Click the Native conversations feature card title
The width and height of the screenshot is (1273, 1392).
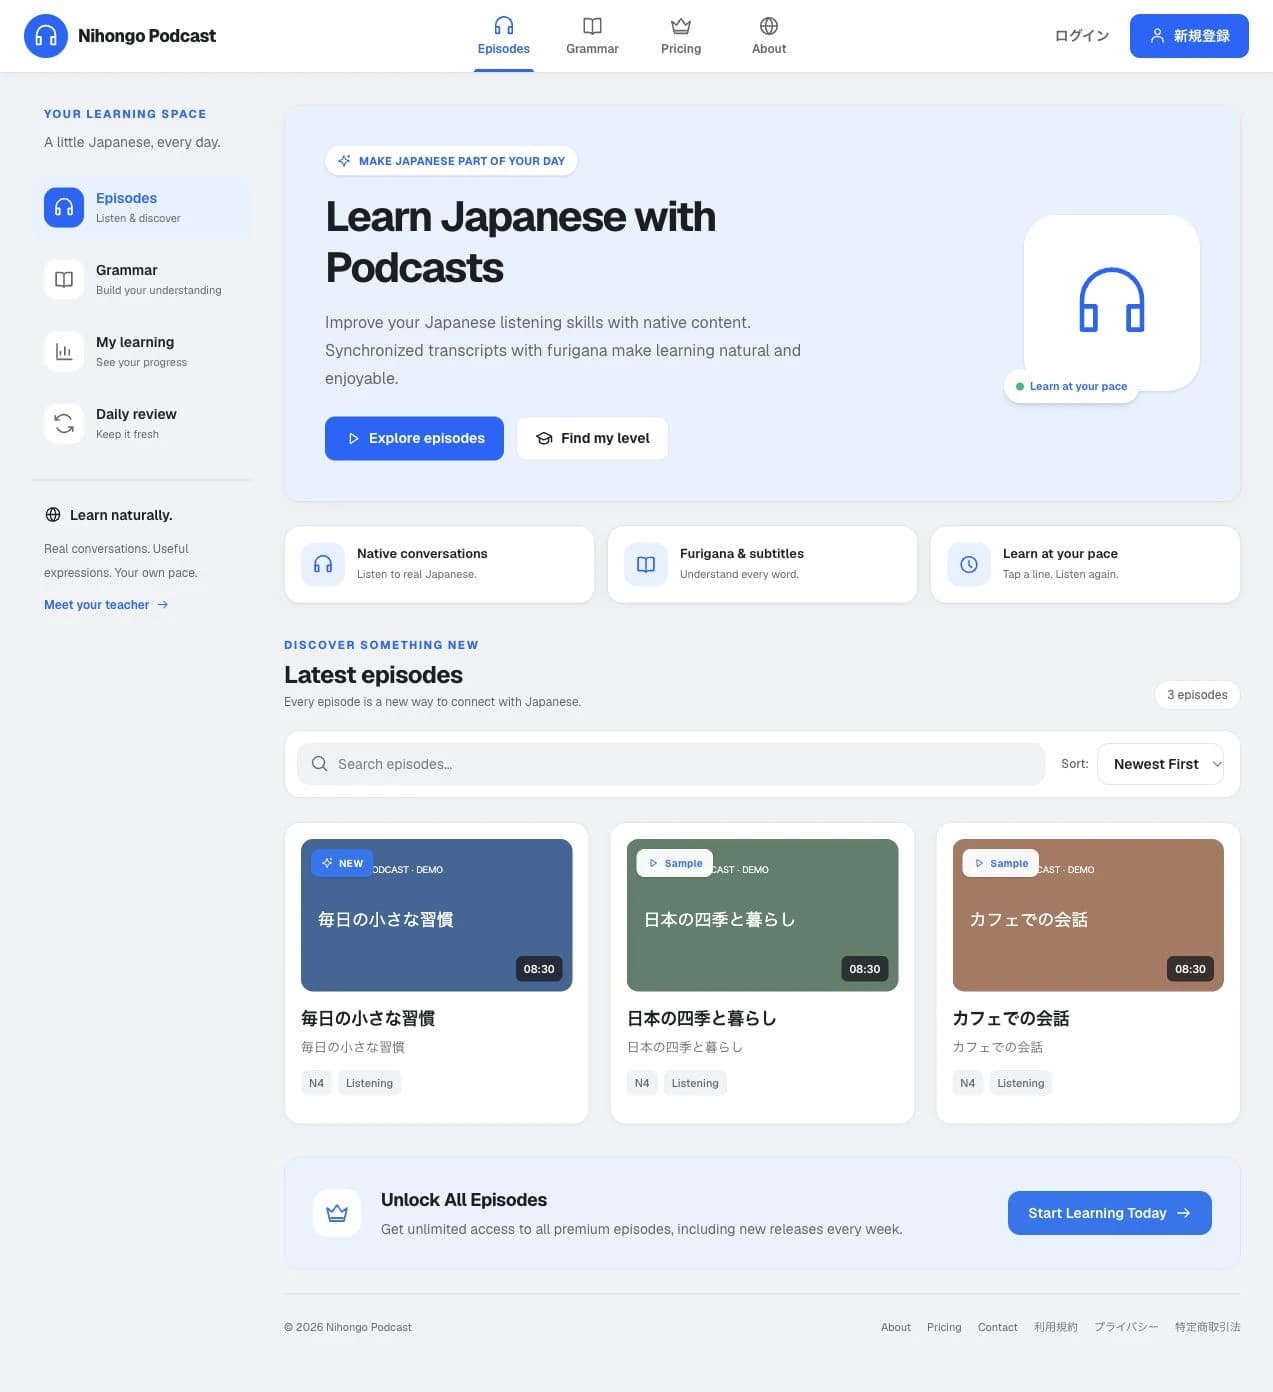[x=422, y=554]
